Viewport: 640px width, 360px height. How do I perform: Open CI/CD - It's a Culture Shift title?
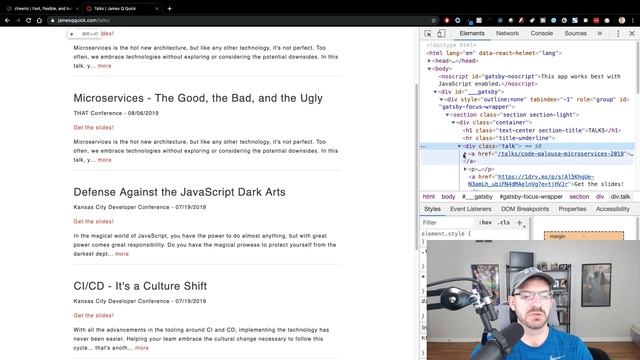click(x=140, y=286)
